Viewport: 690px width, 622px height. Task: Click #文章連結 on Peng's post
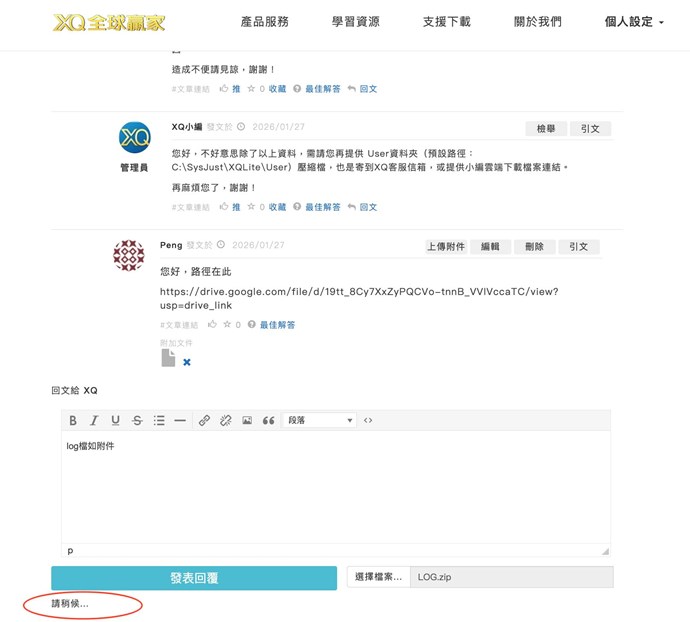179,325
